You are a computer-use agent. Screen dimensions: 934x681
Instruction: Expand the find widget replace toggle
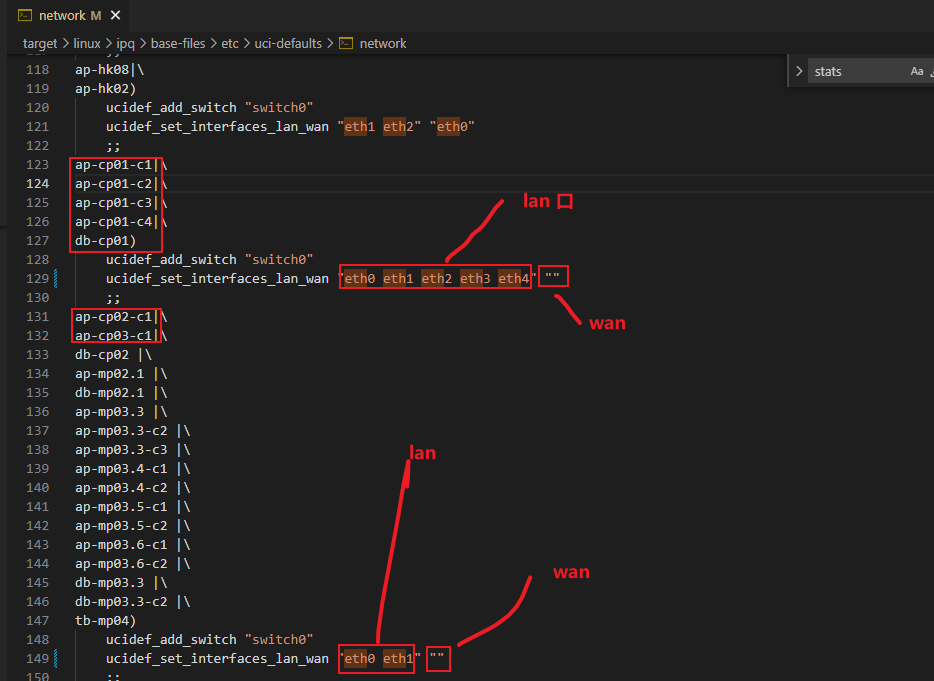[799, 71]
